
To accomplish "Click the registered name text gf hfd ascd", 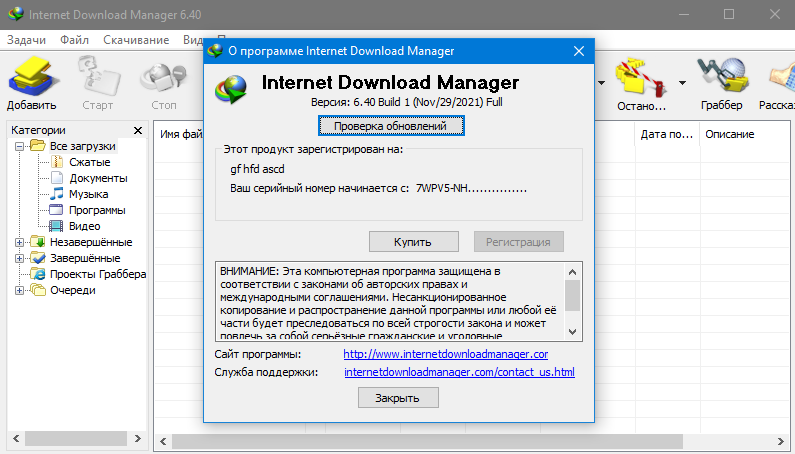I will coord(257,169).
